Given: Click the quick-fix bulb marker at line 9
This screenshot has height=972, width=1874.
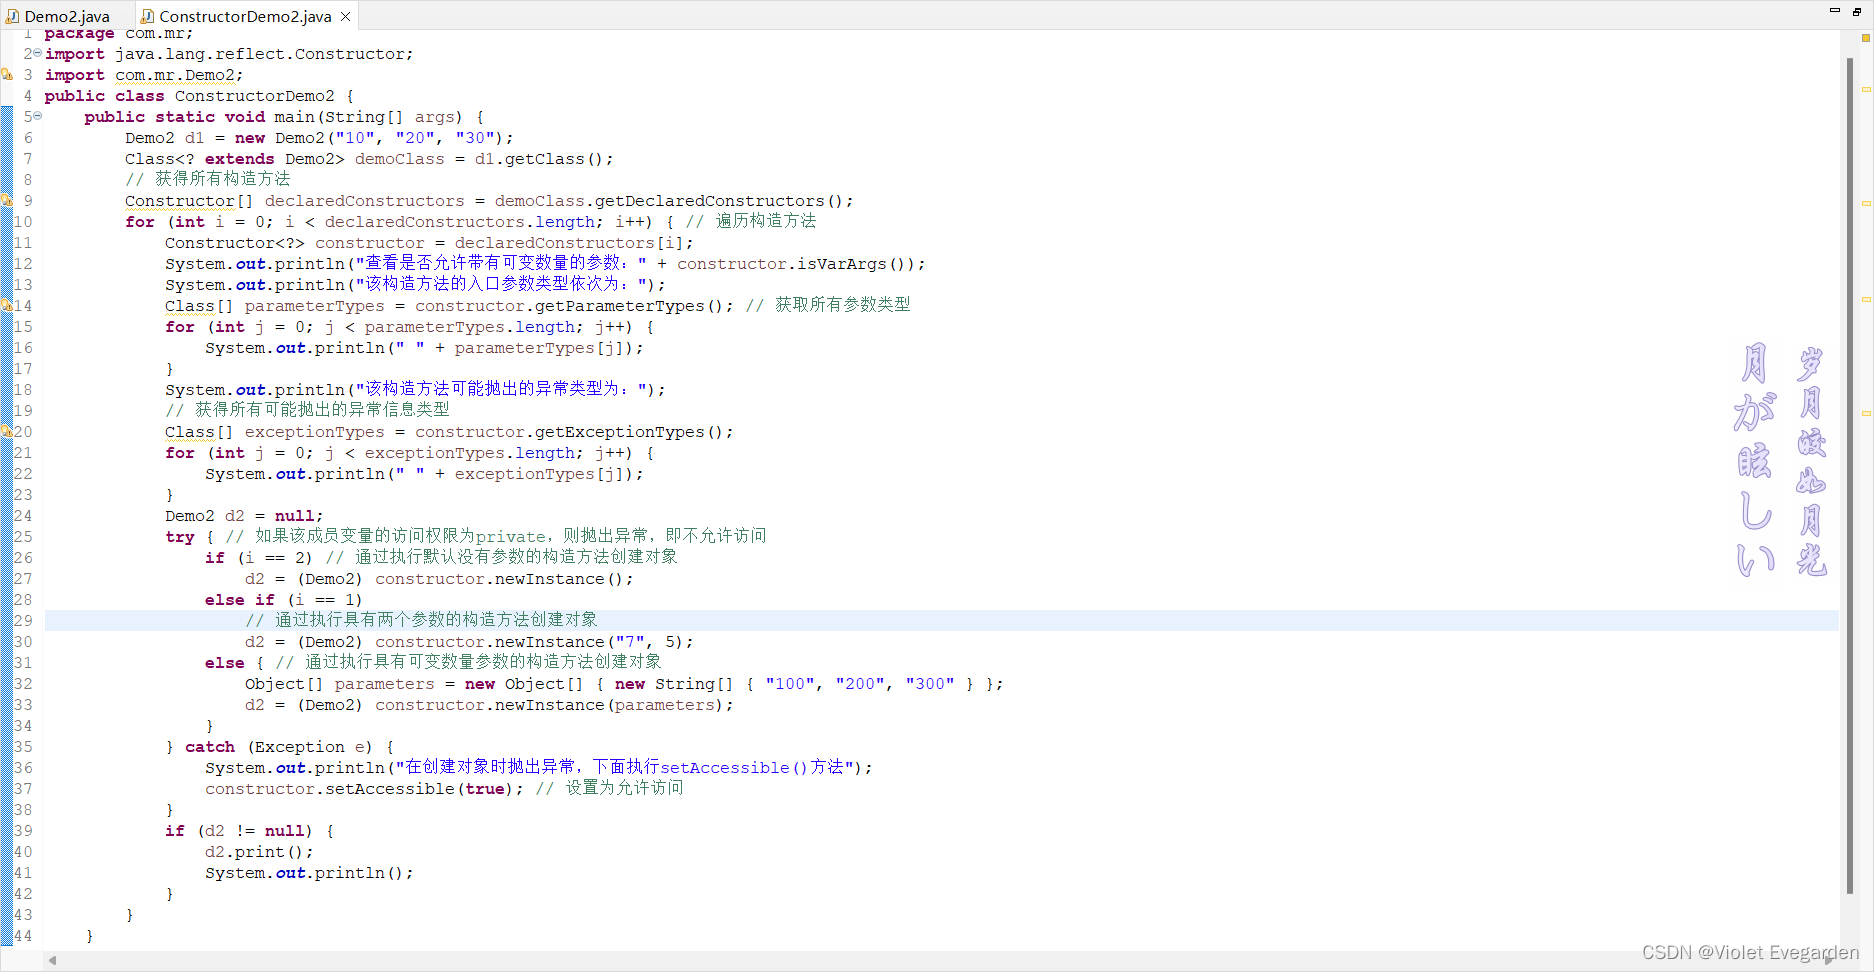Looking at the screenshot, I should [x=9, y=201].
